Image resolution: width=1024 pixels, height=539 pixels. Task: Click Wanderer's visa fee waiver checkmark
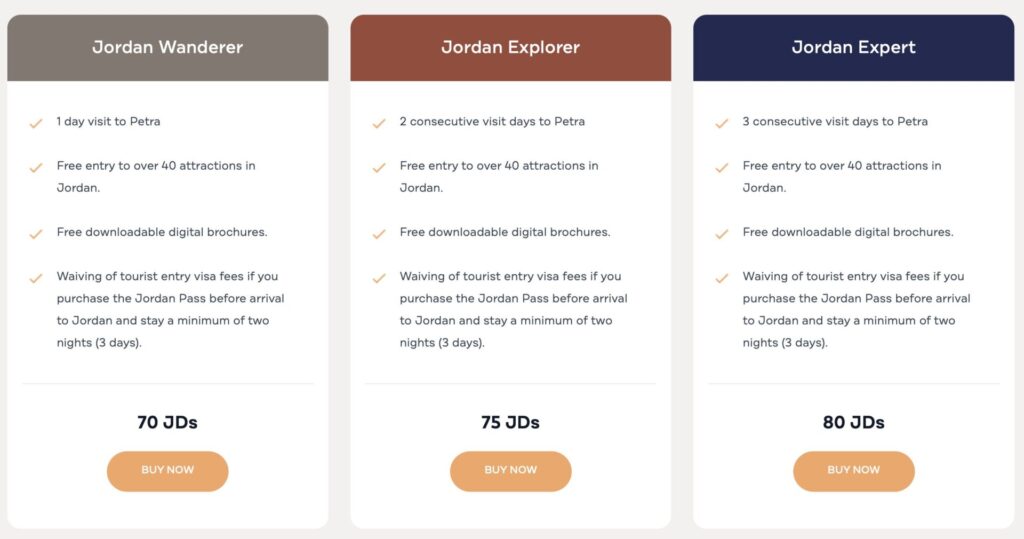(36, 278)
